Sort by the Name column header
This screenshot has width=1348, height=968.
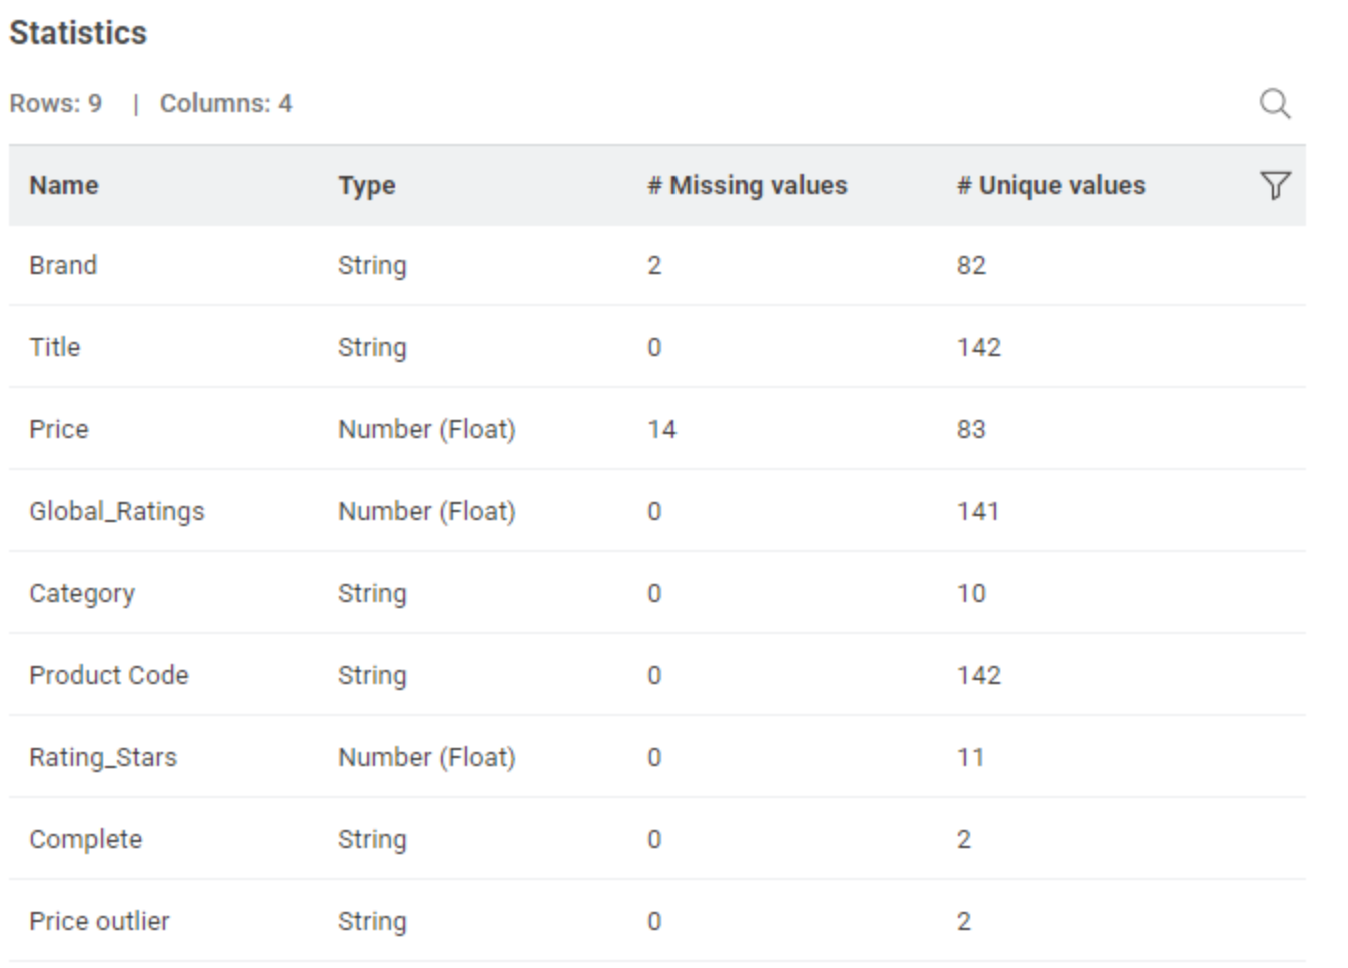point(64,185)
